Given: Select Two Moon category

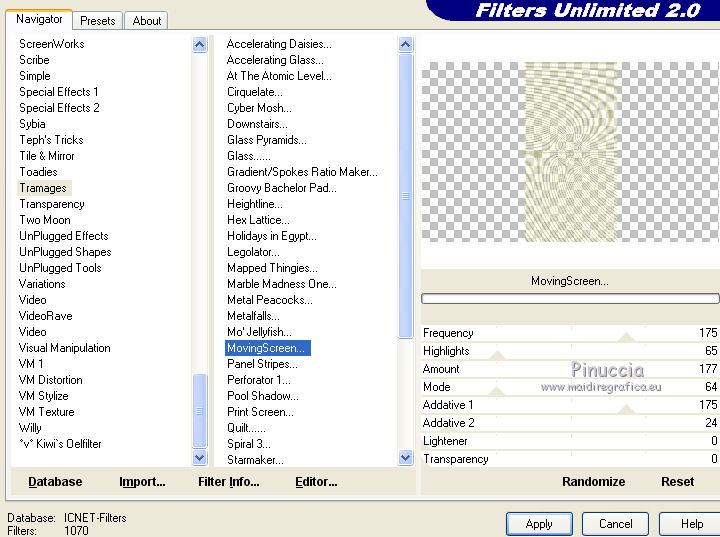Looking at the screenshot, I should point(45,220).
